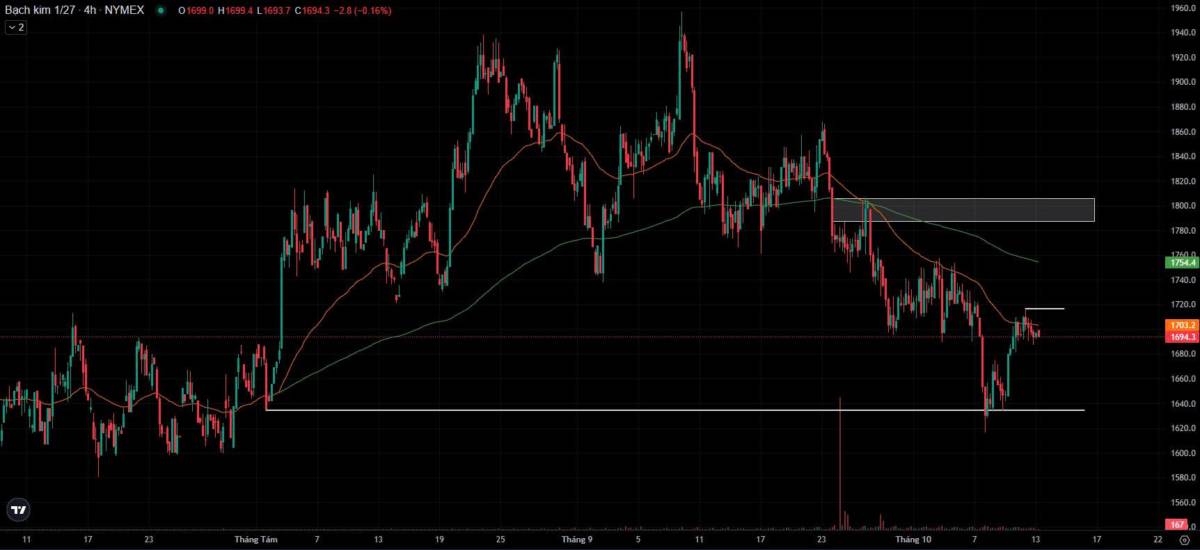Select the short white line near 1716
1200x550 pixels.
(1044, 309)
